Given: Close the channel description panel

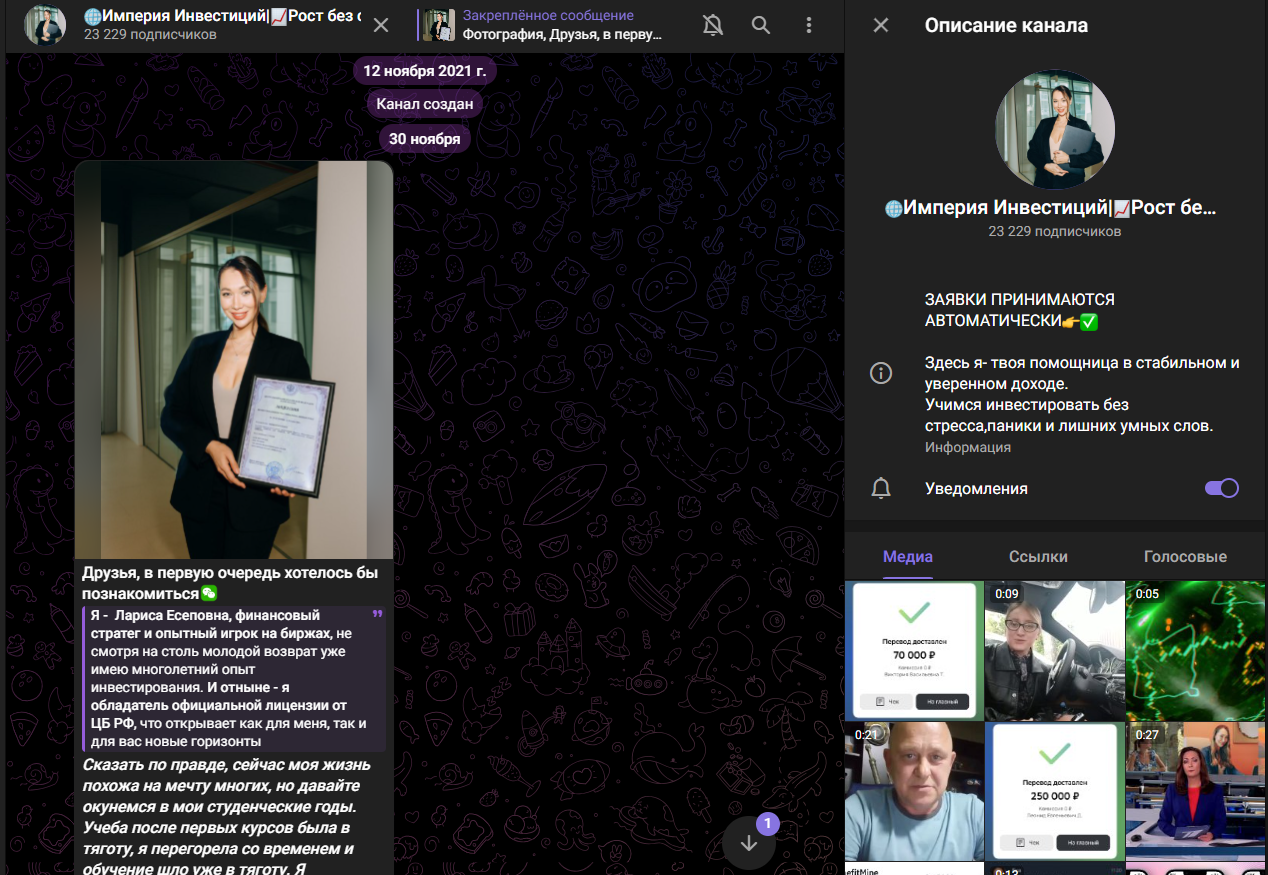Looking at the screenshot, I should [x=881, y=26].
